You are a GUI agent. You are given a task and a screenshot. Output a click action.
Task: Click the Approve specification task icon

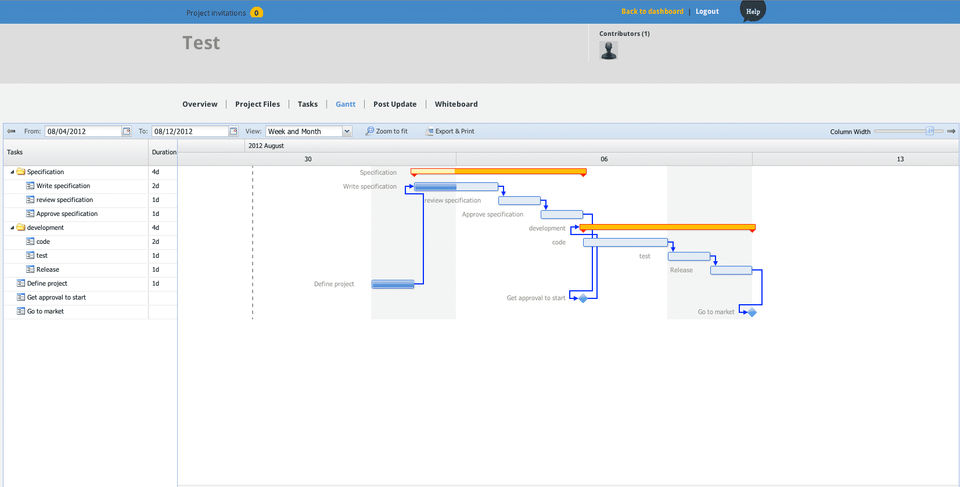[x=30, y=214]
